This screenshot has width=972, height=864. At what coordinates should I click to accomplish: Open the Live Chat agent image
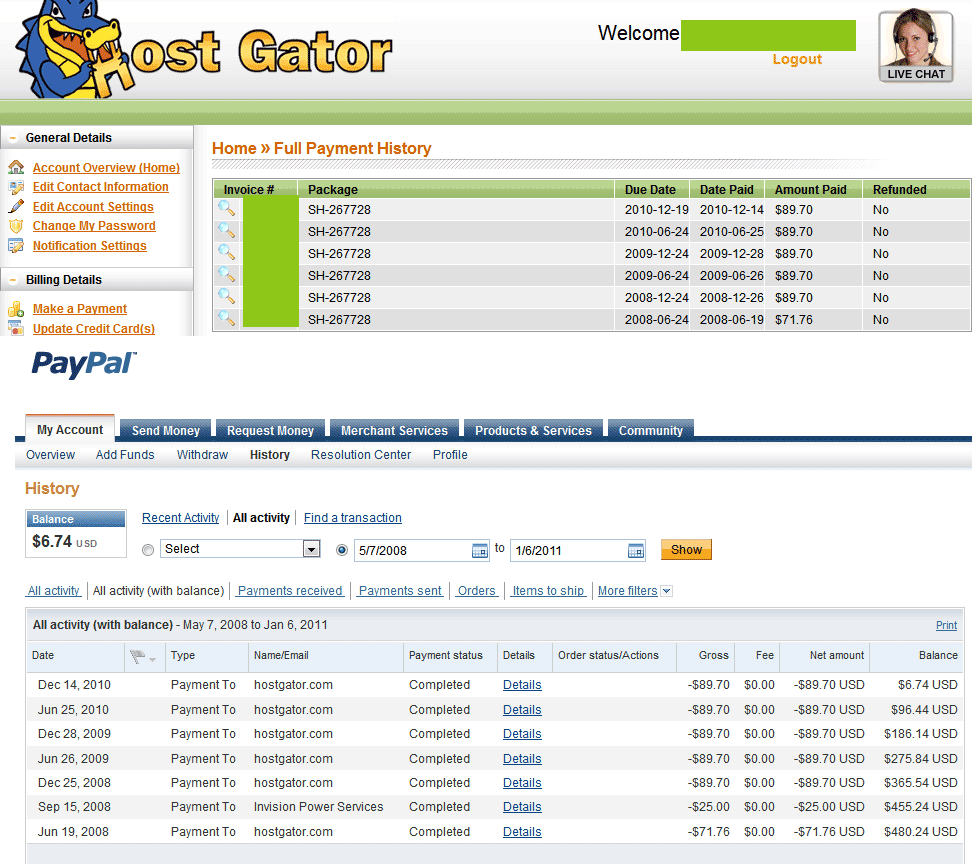point(916,46)
